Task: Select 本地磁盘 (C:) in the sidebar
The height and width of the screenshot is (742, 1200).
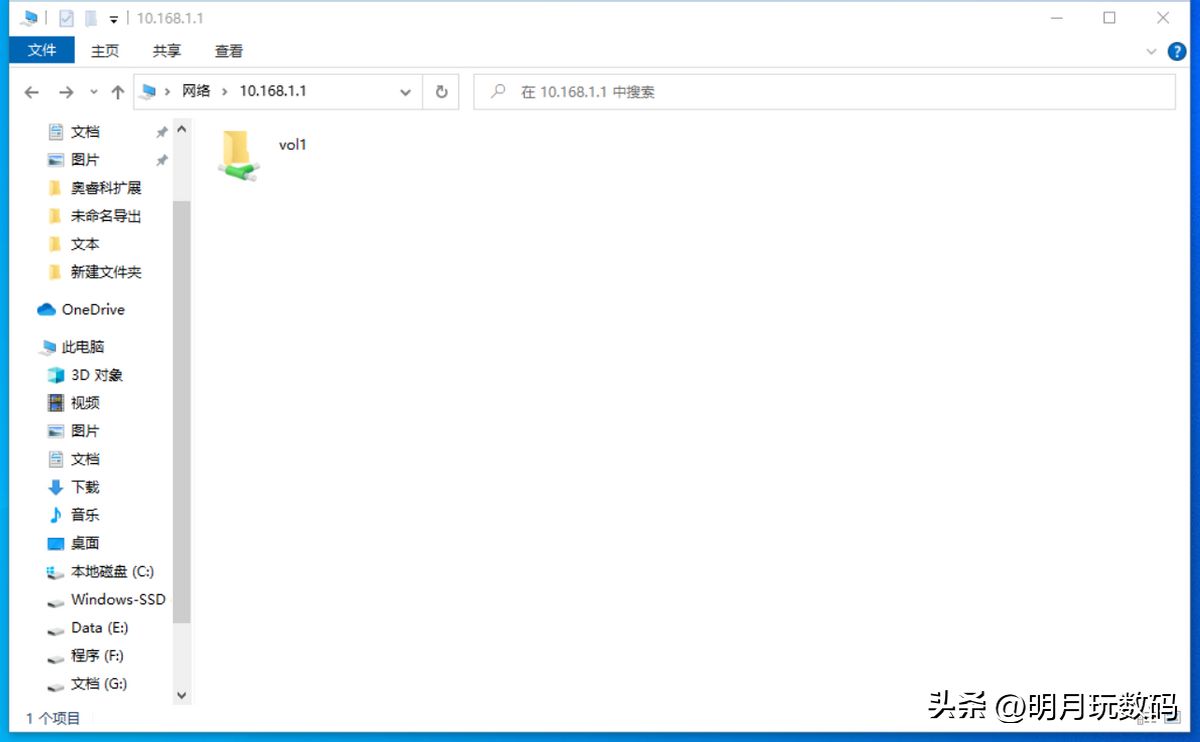Action: (x=111, y=572)
